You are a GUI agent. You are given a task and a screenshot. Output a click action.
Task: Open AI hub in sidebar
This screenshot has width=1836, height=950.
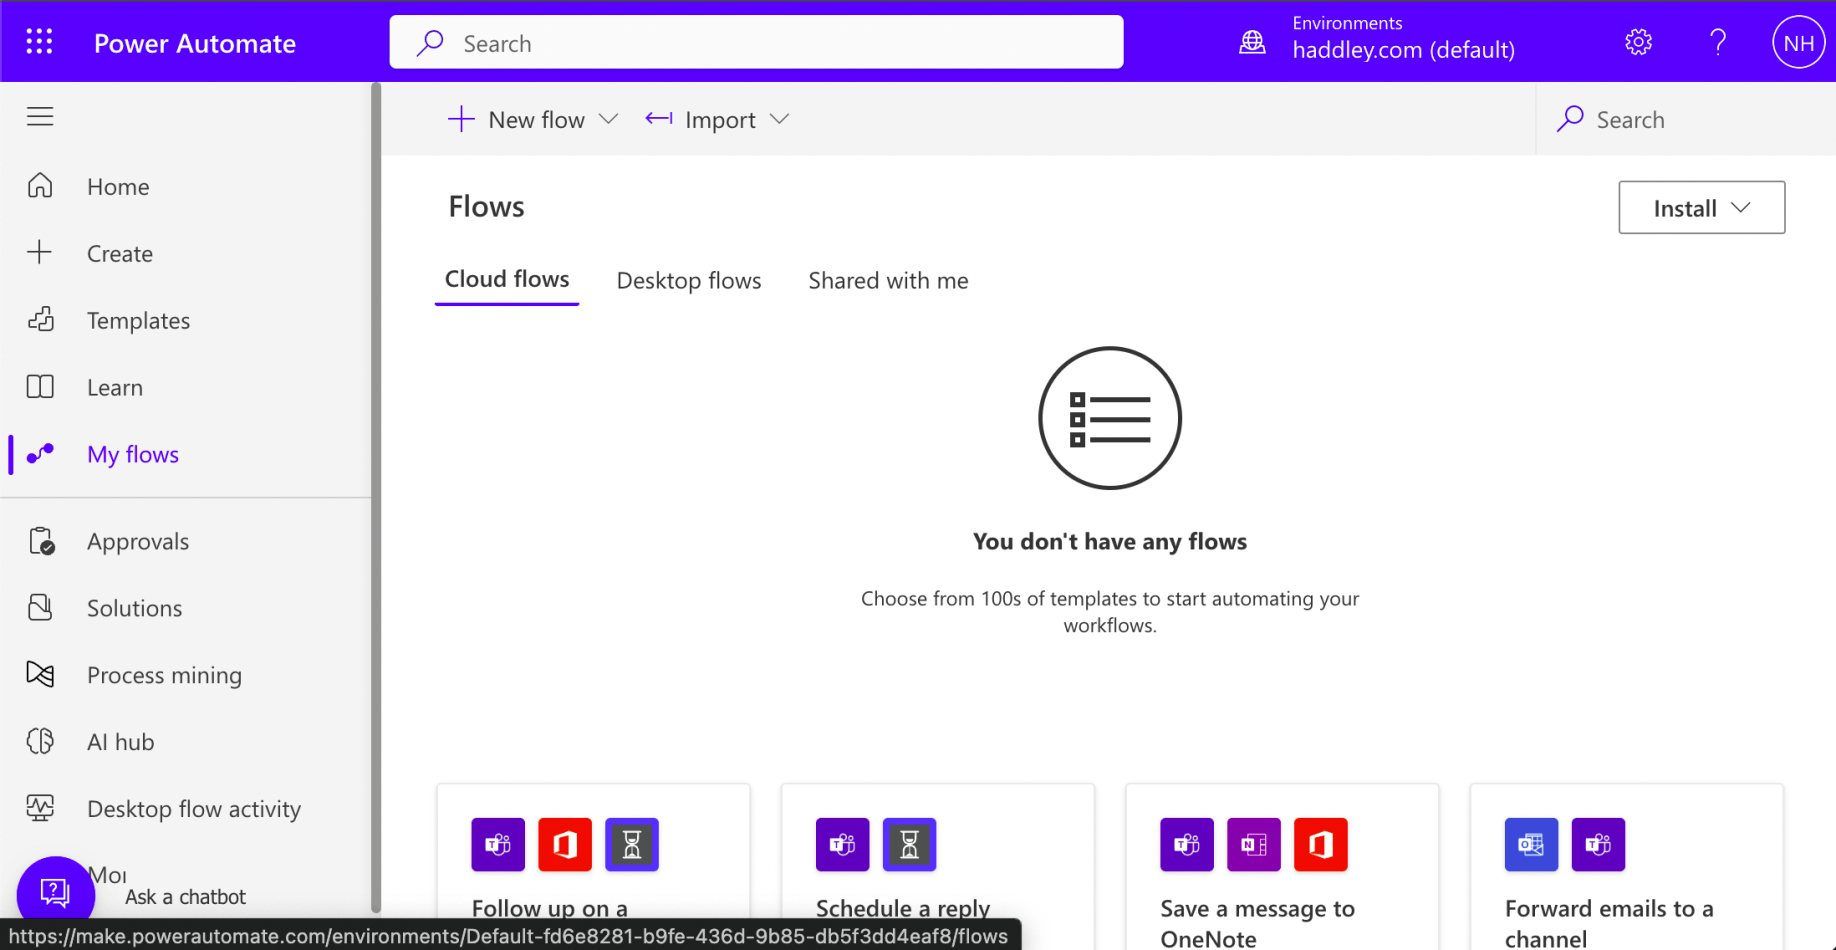coord(120,742)
